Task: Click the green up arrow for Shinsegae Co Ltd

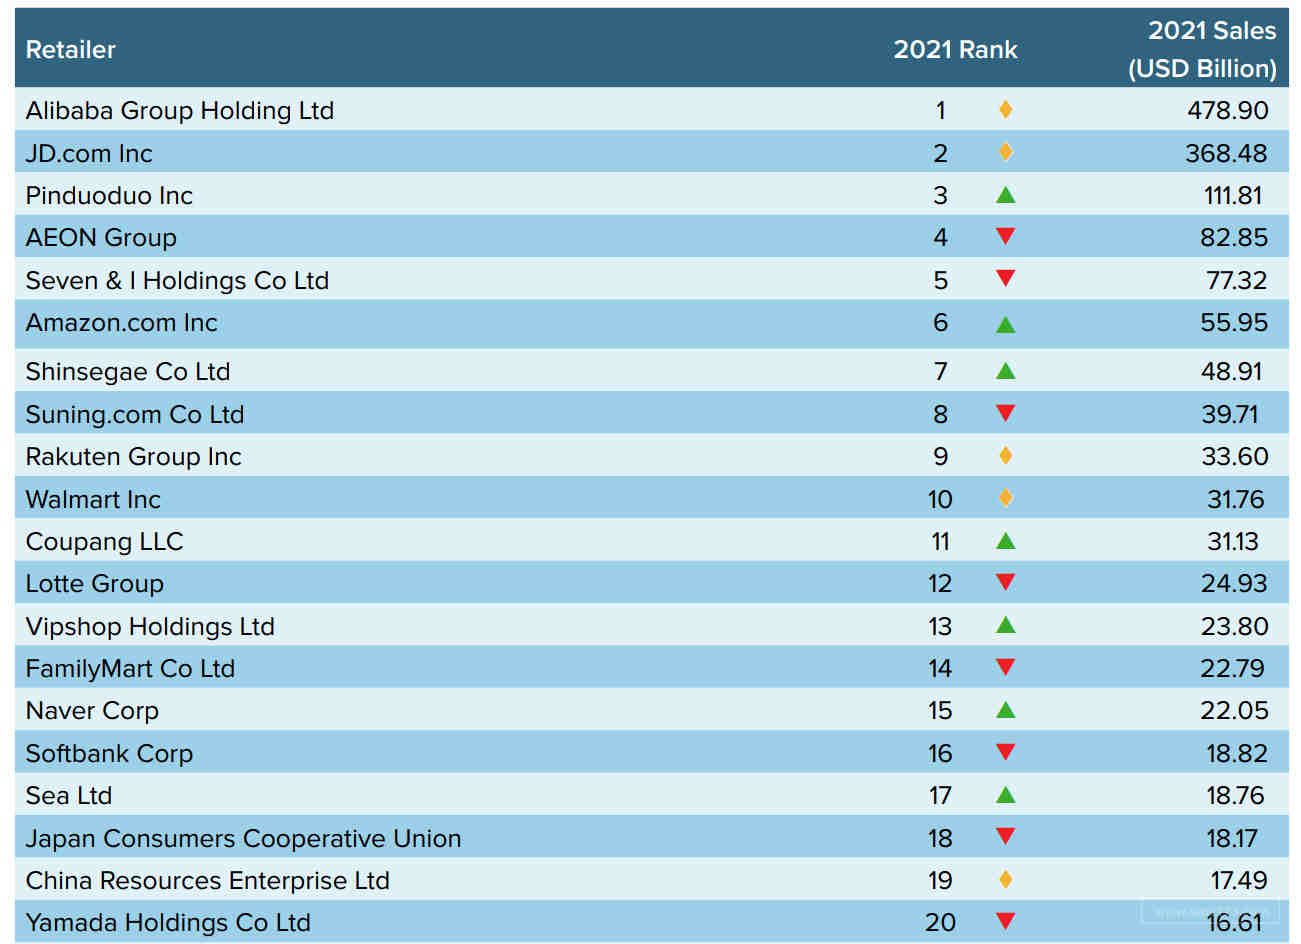Action: tap(1006, 371)
